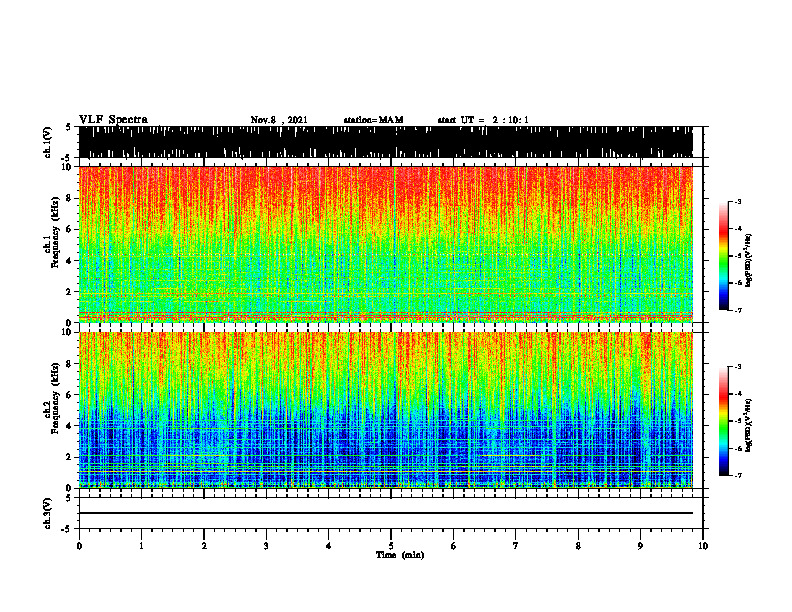The image size is (792, 612).
Task: Click the "2" kHz tick on ch.1 frequency axis
Action: point(69,291)
